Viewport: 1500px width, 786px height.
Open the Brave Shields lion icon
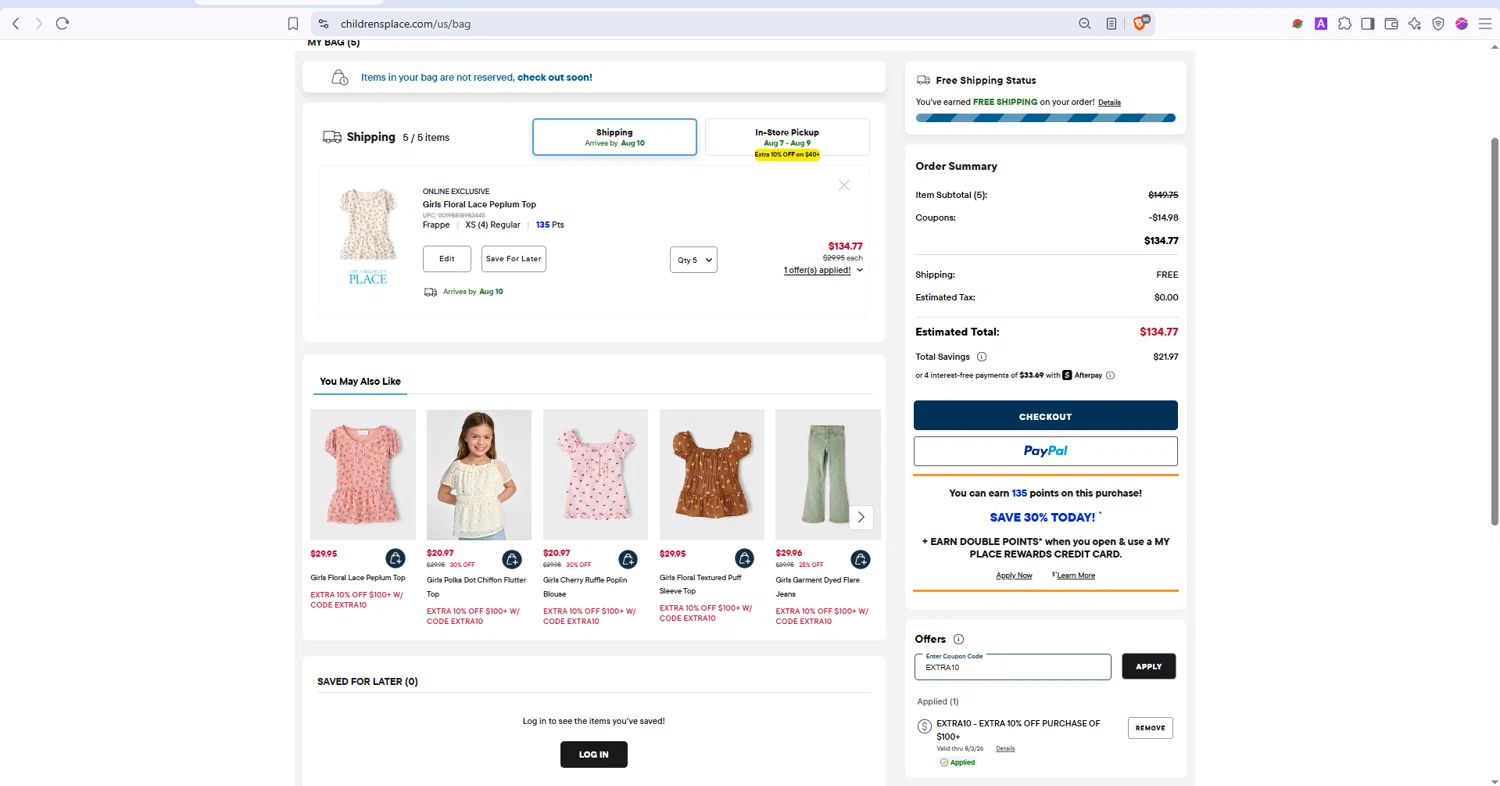point(1140,23)
